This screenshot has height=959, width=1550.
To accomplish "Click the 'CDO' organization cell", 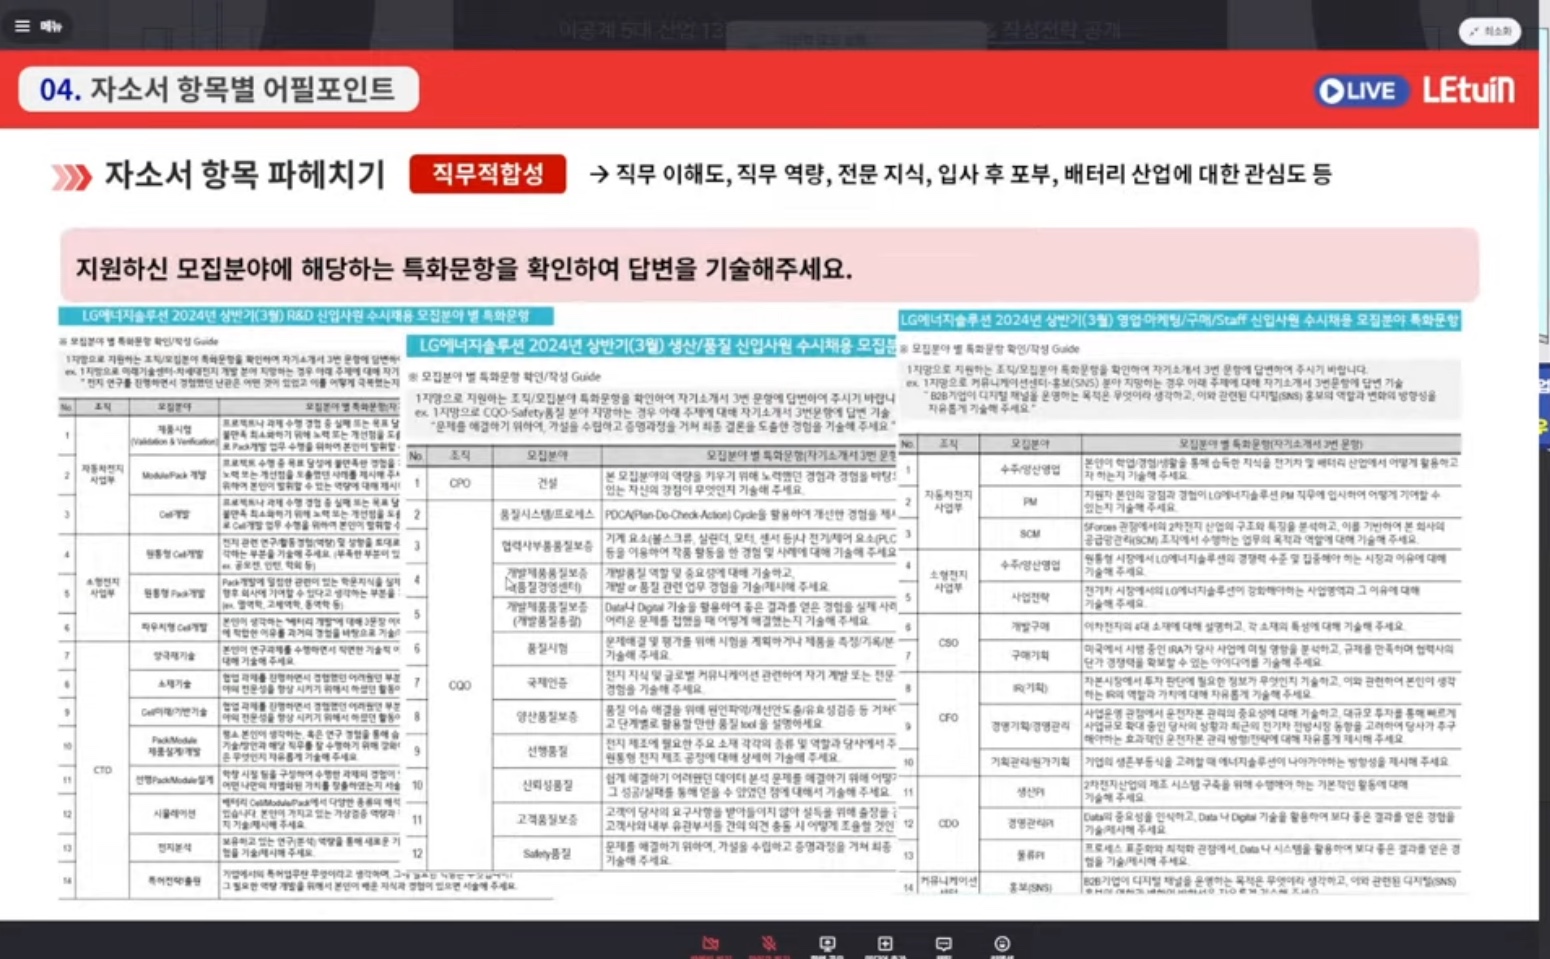I will point(948,824).
